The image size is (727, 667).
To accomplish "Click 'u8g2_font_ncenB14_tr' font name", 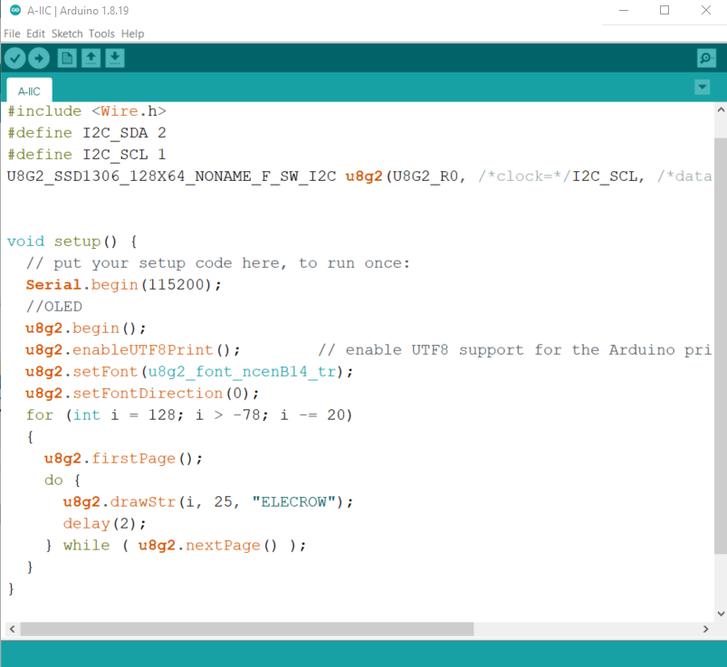I will 242,372.
